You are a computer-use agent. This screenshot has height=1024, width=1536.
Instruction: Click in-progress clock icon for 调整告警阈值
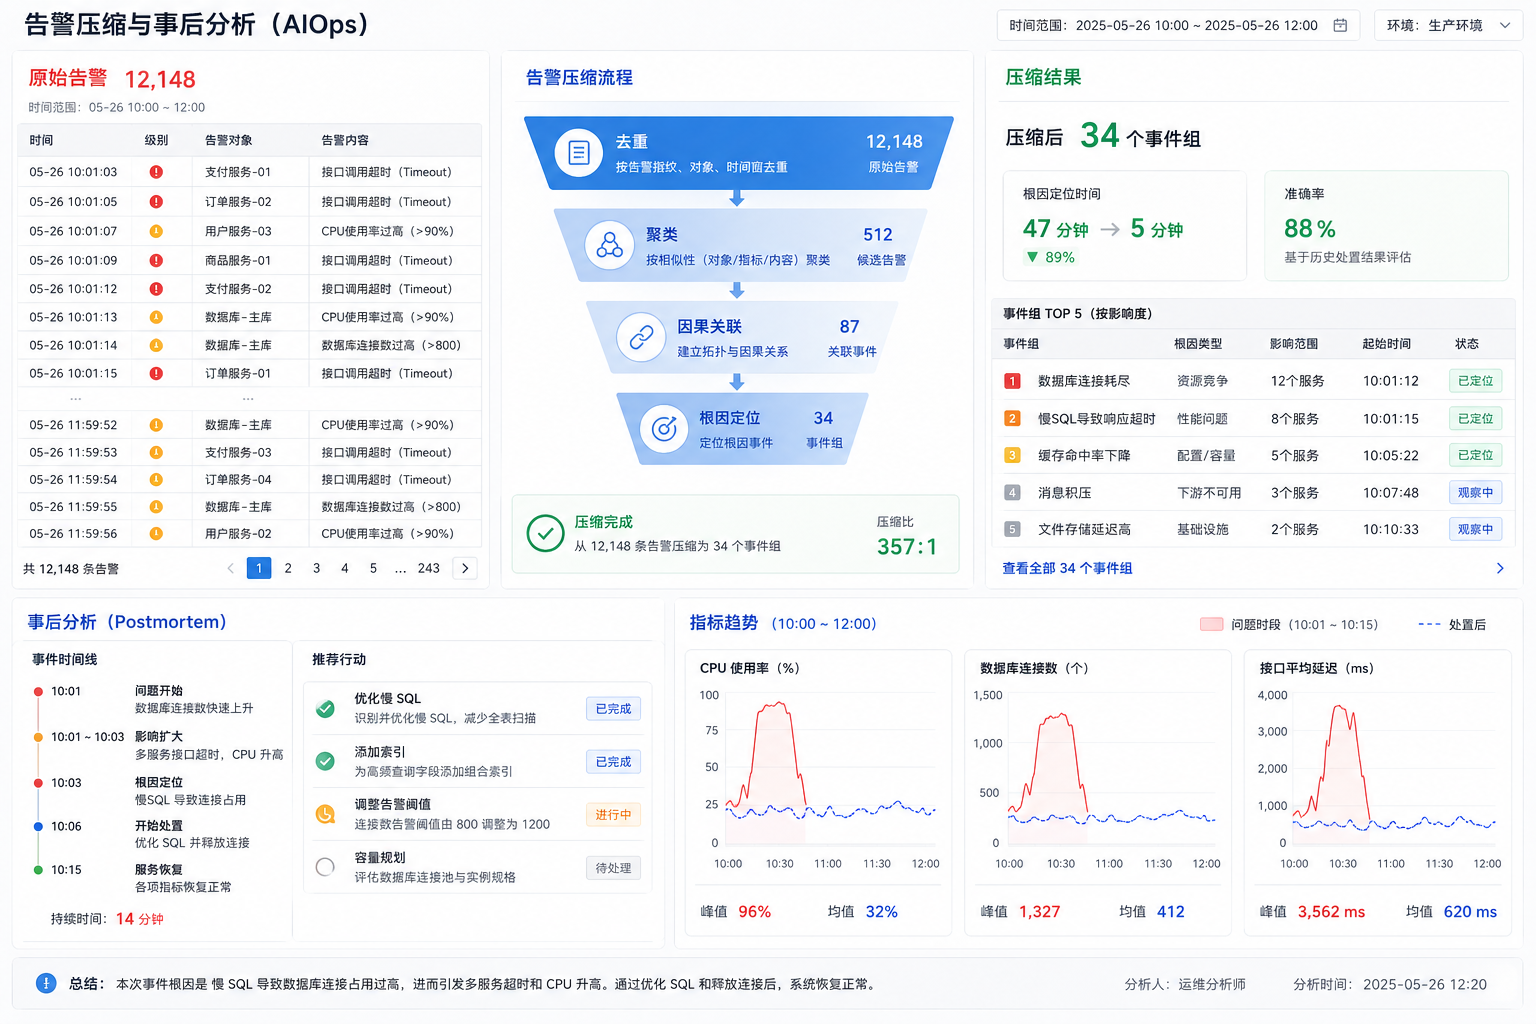coord(325,814)
